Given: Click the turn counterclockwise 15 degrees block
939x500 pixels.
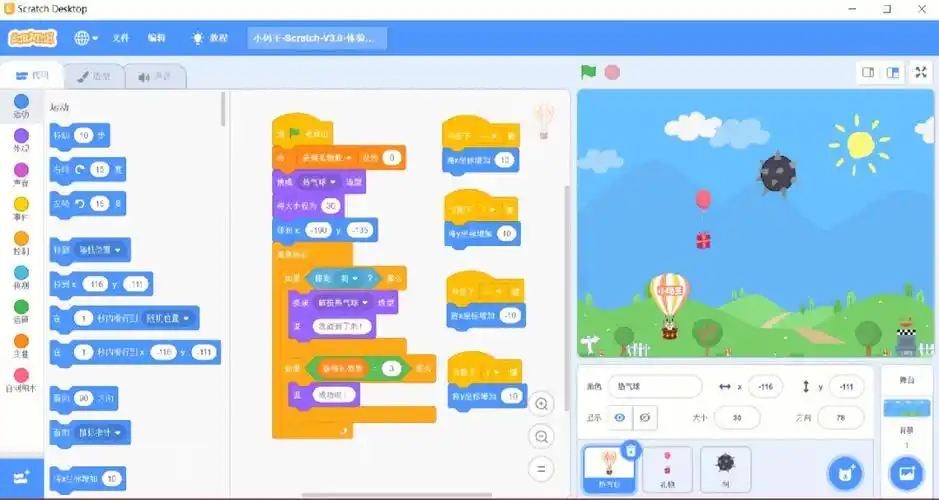Looking at the screenshot, I should tap(87, 204).
